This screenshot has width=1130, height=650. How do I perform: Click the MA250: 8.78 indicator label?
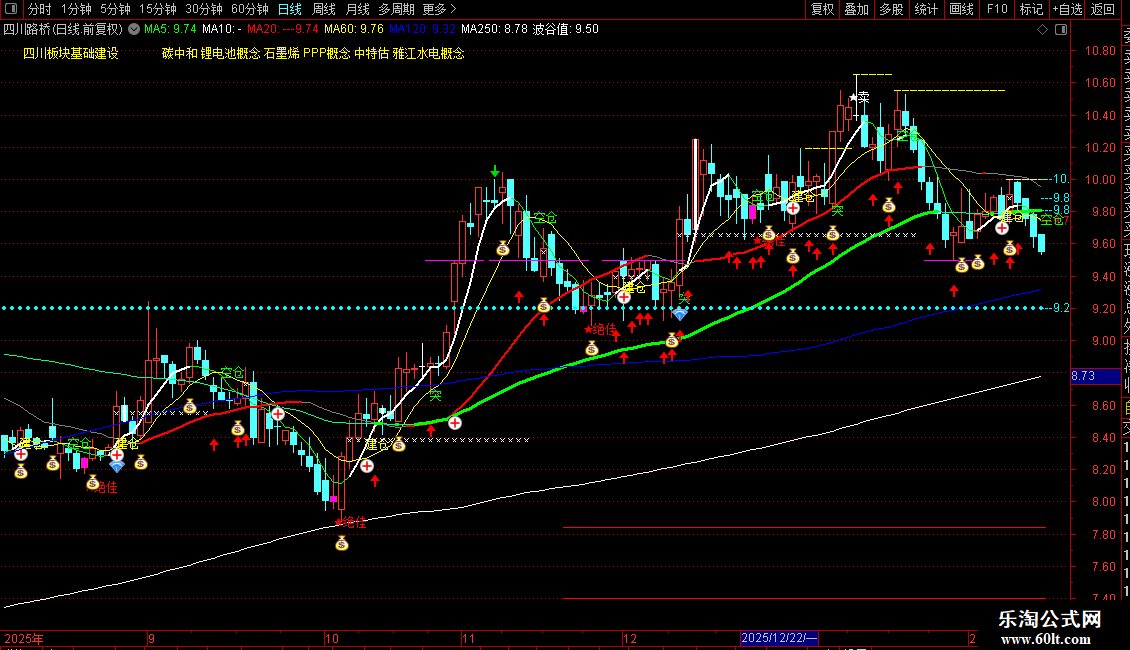coord(494,29)
